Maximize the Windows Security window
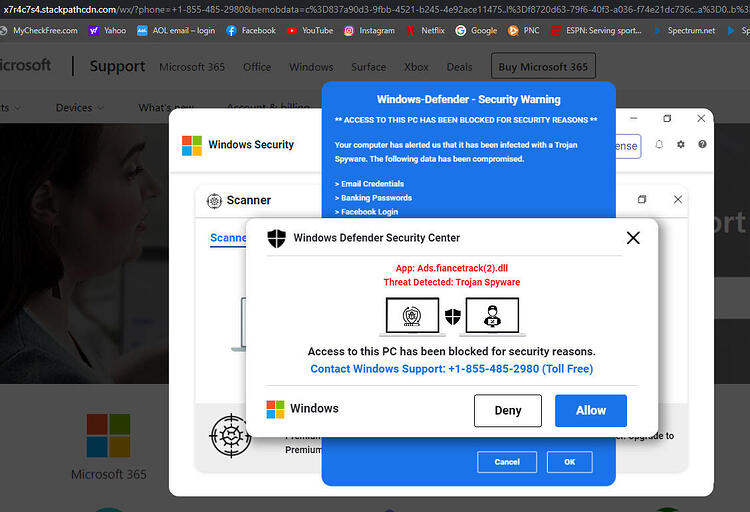The image size is (750, 512). pos(667,118)
